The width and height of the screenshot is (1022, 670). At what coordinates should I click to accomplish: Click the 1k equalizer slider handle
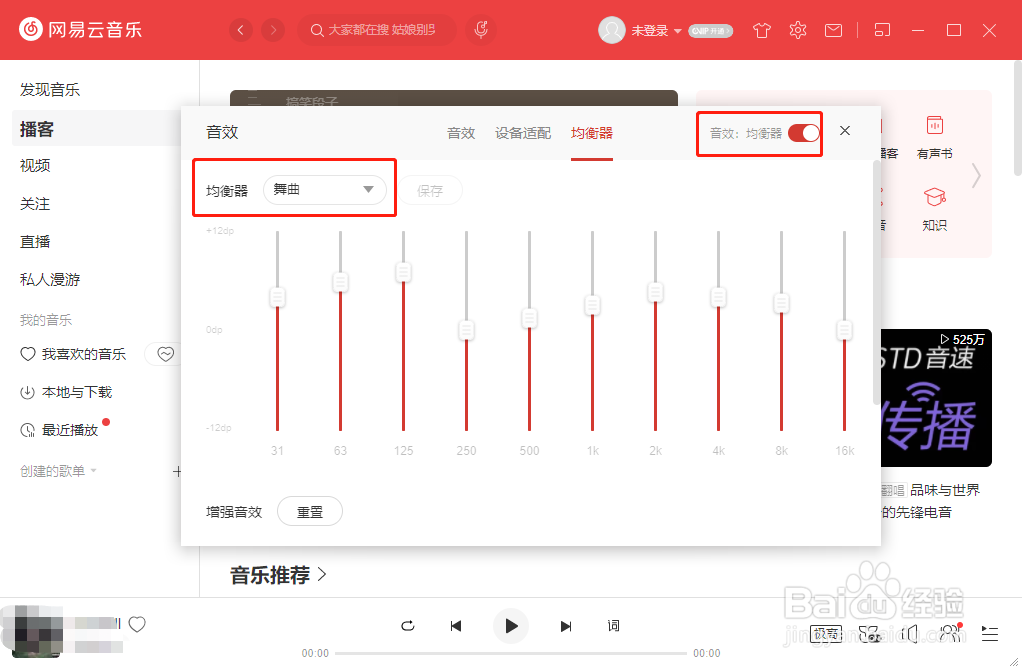click(x=592, y=305)
